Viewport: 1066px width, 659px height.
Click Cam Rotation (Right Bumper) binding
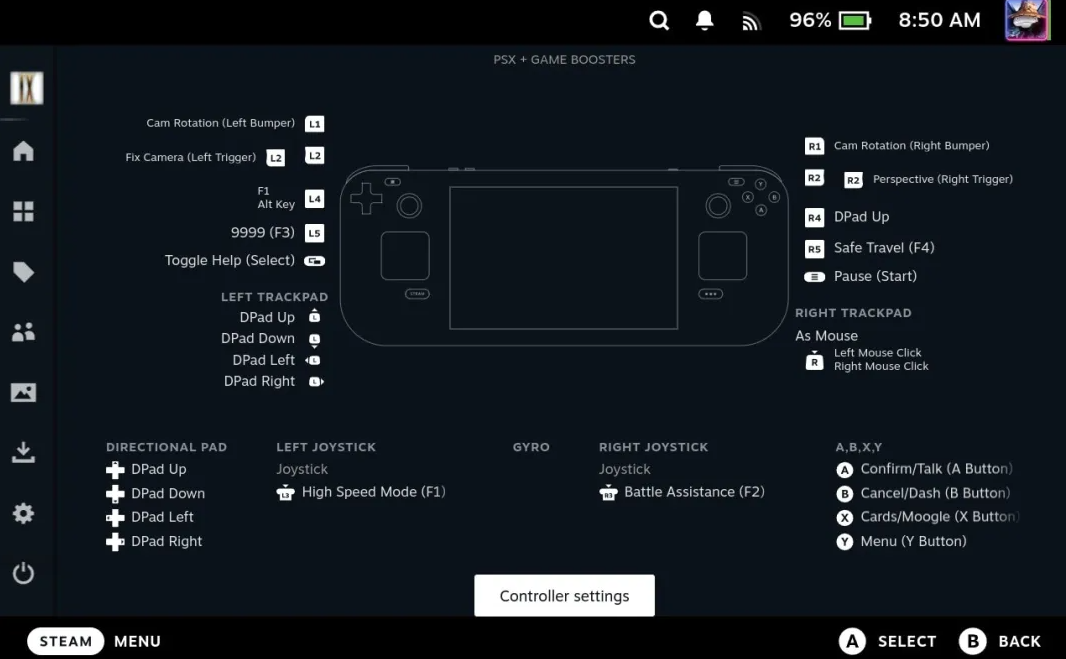tap(912, 146)
